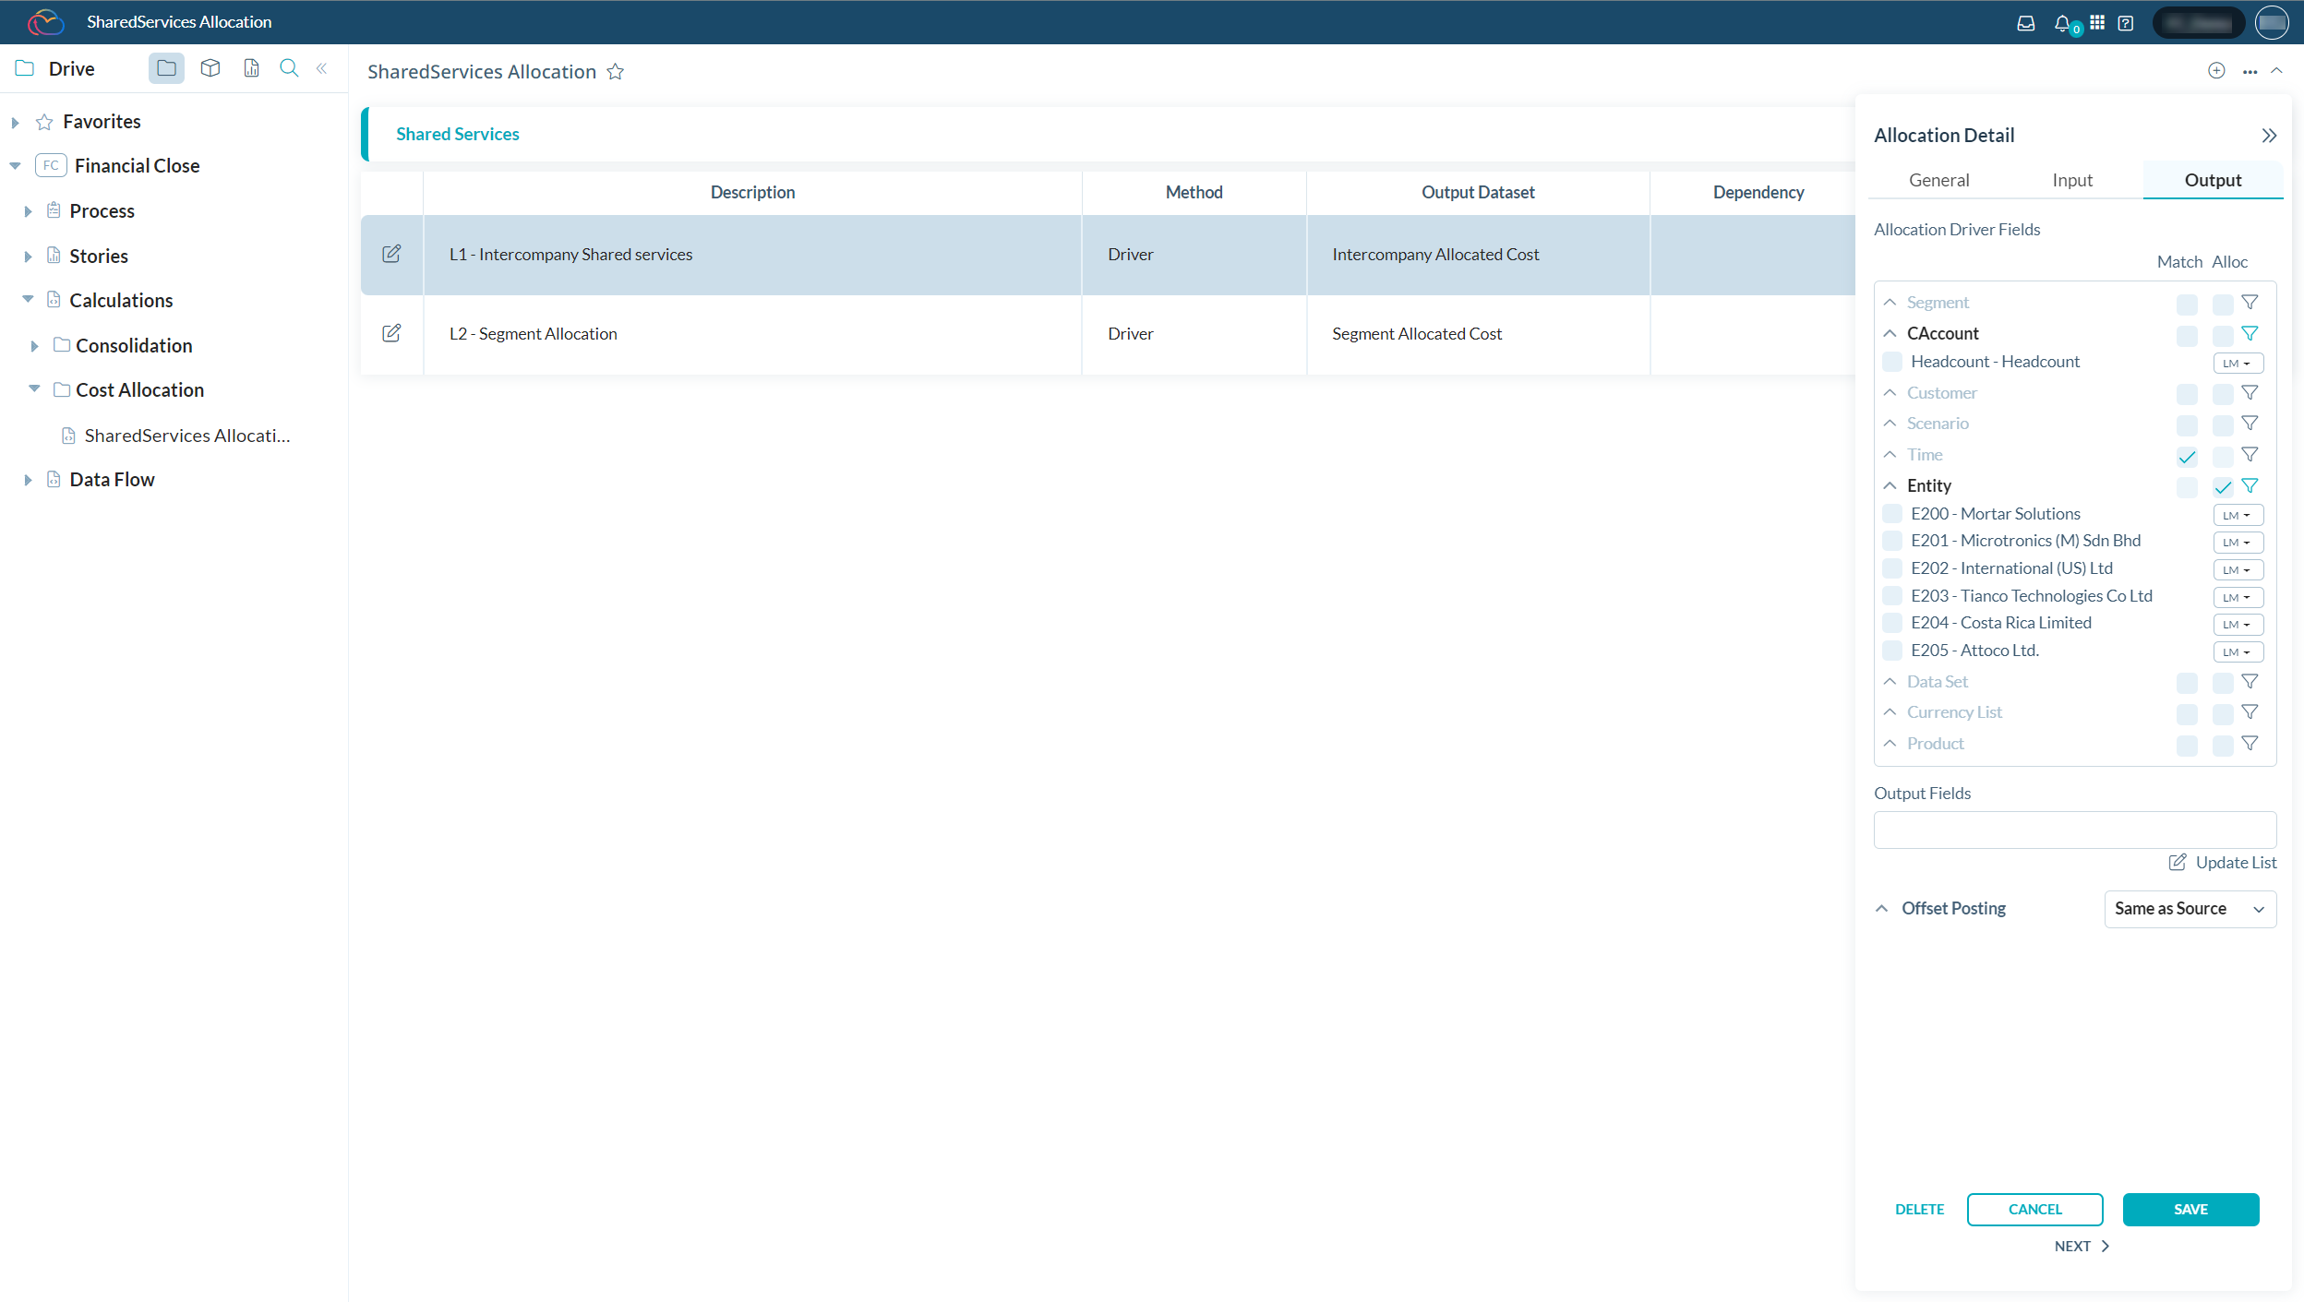Viewport: 2304px width, 1302px height.
Task: Expand the Consolidation folder in tree
Action: [x=34, y=346]
